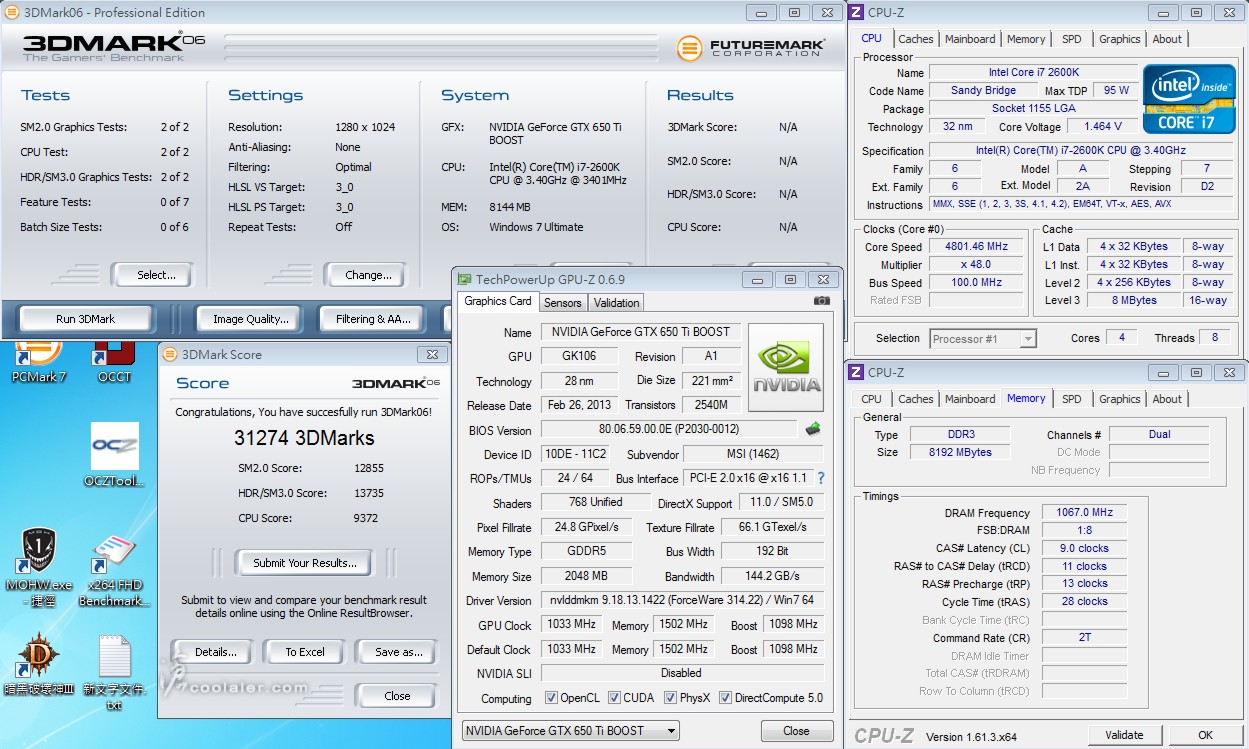The width and height of the screenshot is (1249, 749).
Task: Open the SPD tab in lower CPU-Z window
Action: 1072,399
